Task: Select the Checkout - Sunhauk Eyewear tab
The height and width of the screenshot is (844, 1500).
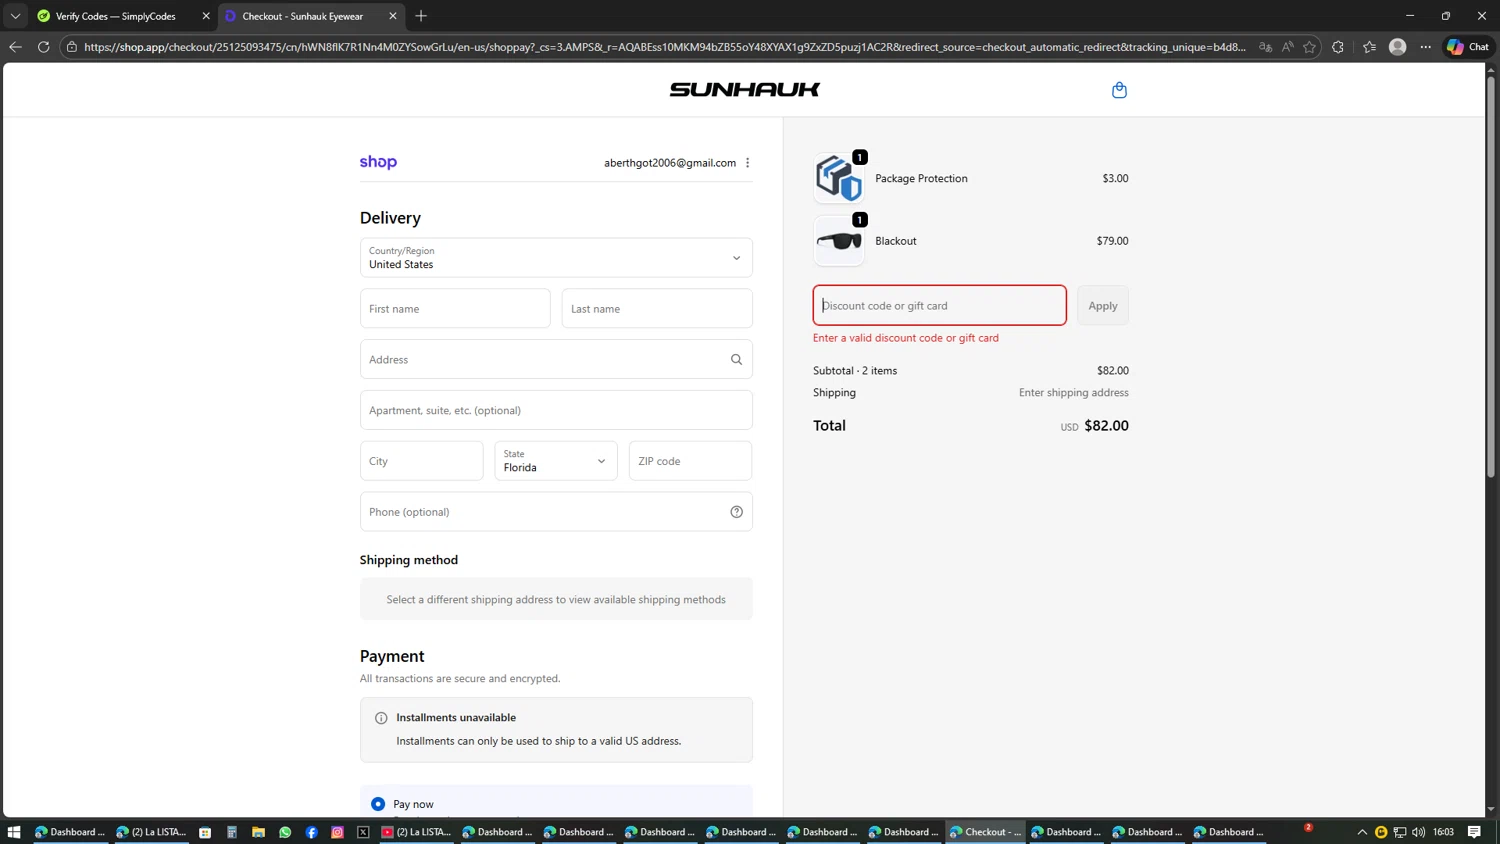Action: click(302, 16)
